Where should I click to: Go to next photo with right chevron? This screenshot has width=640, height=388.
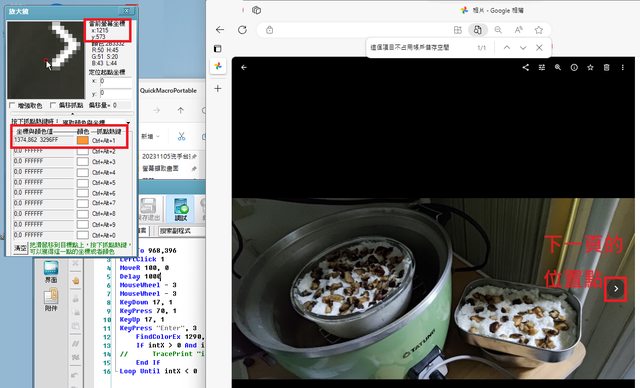pos(616,288)
